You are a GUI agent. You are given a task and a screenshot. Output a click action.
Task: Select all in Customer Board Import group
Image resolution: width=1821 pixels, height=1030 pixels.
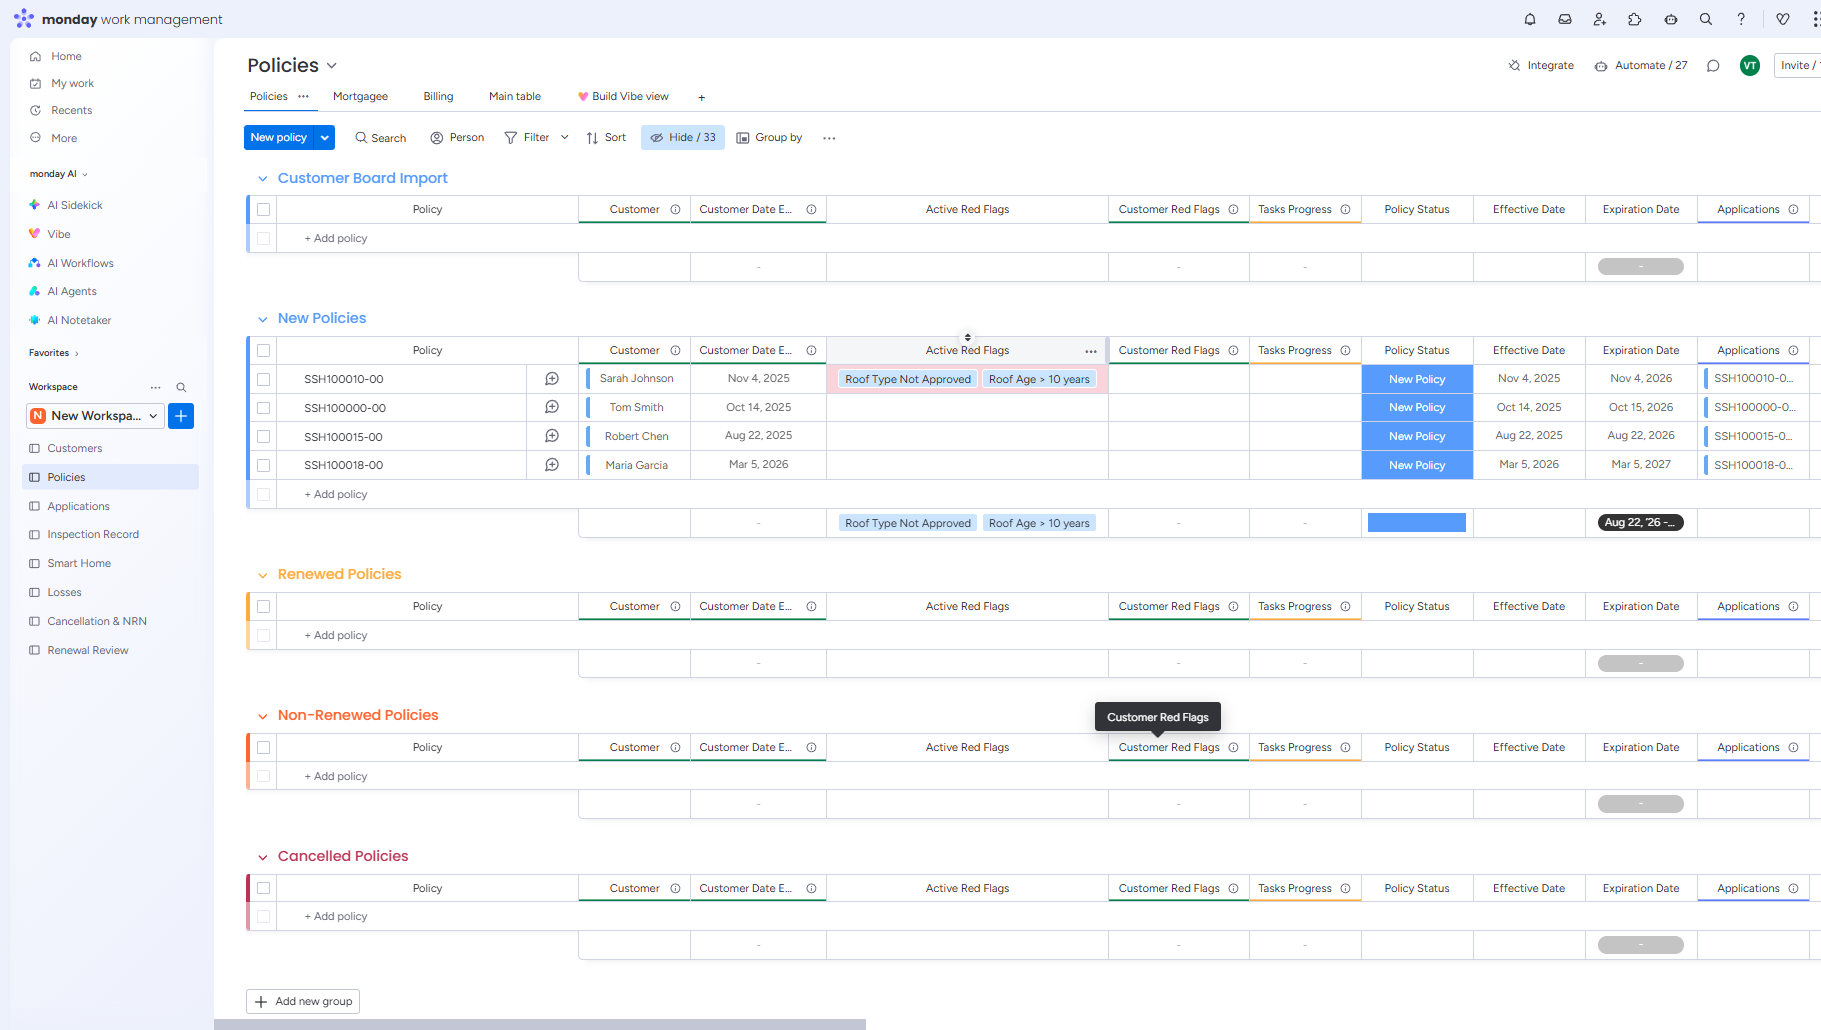coord(263,210)
